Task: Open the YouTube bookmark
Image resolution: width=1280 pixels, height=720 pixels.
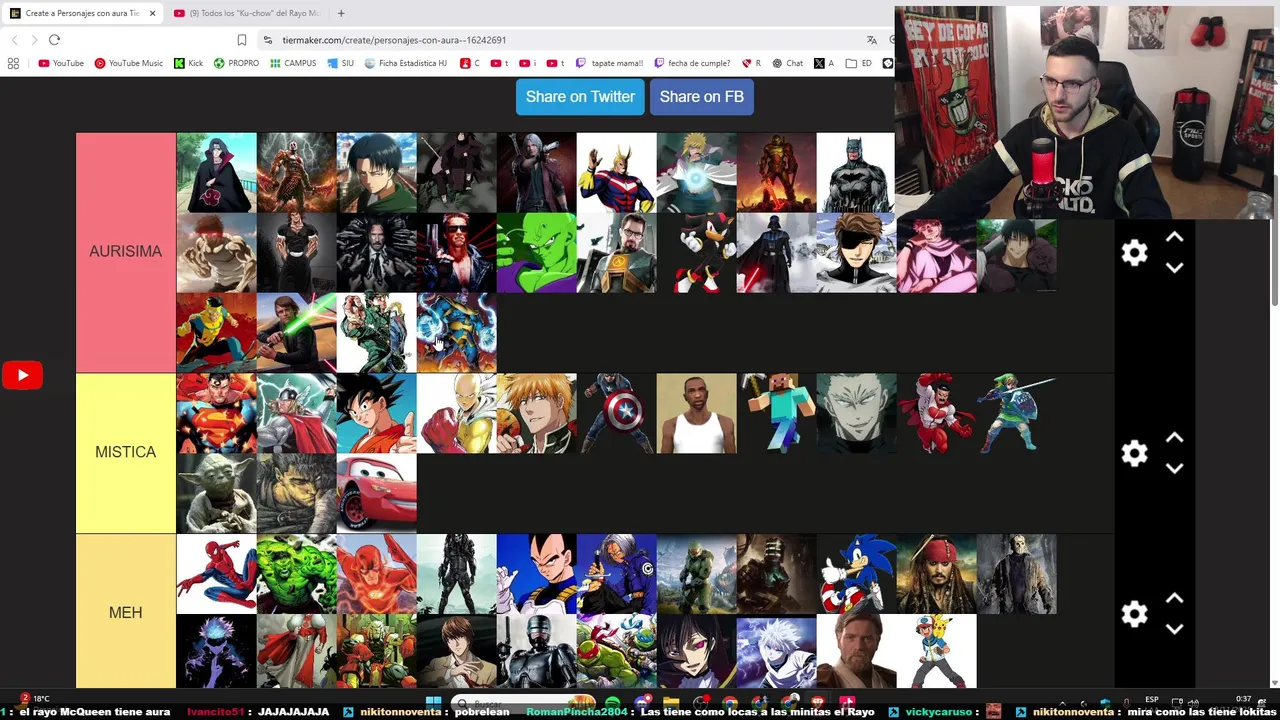Action: [x=61, y=63]
